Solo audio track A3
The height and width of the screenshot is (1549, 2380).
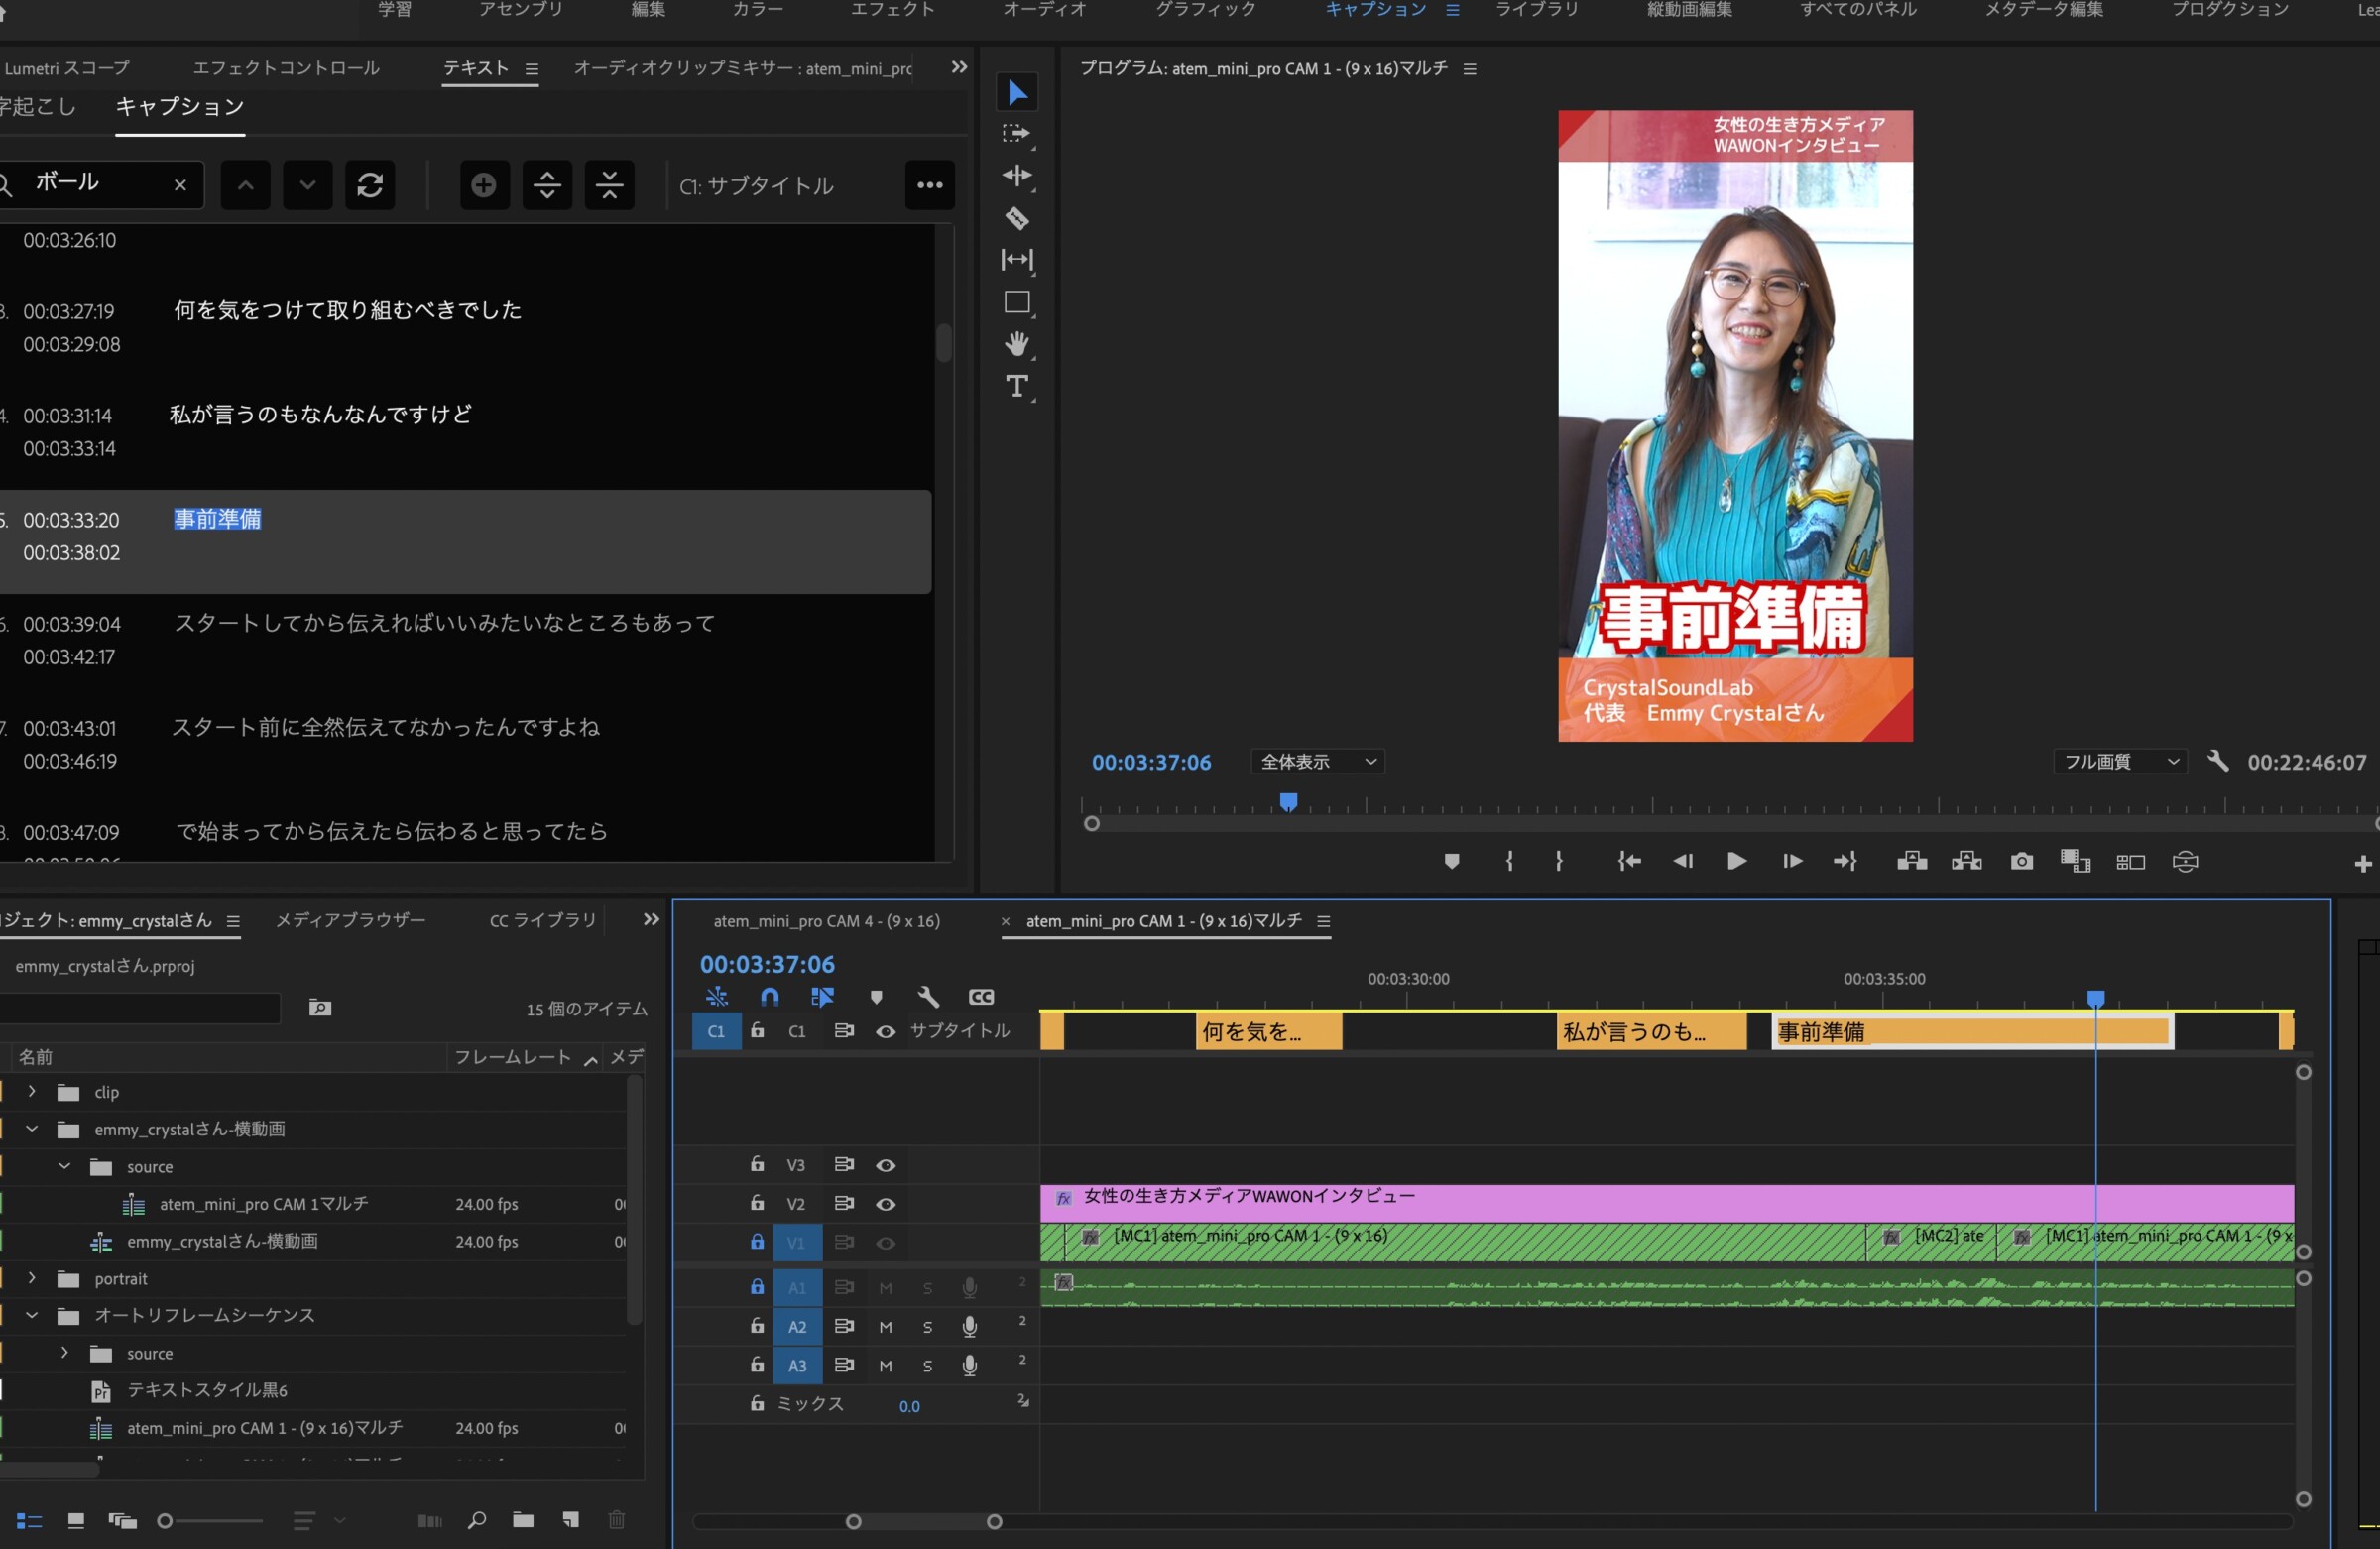(x=927, y=1365)
